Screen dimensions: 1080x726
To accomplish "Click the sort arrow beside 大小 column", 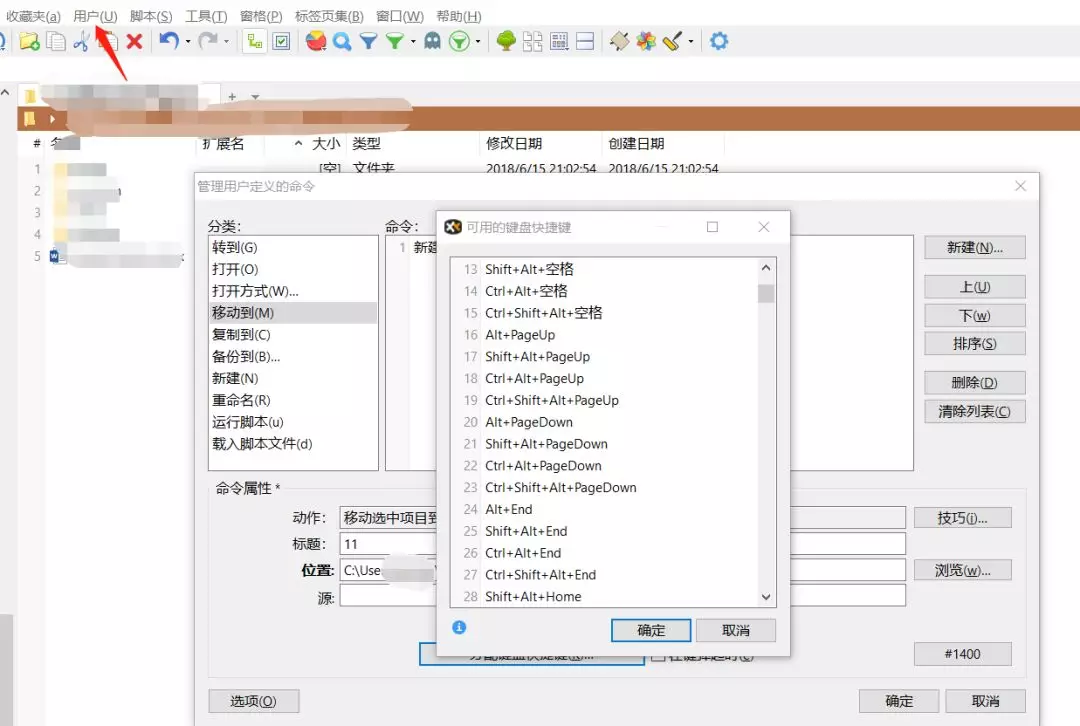I will click(x=298, y=143).
